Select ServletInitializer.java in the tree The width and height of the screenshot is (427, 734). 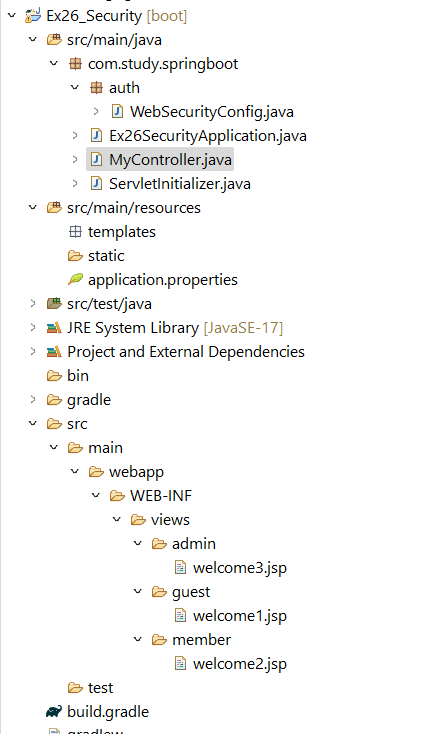180,184
